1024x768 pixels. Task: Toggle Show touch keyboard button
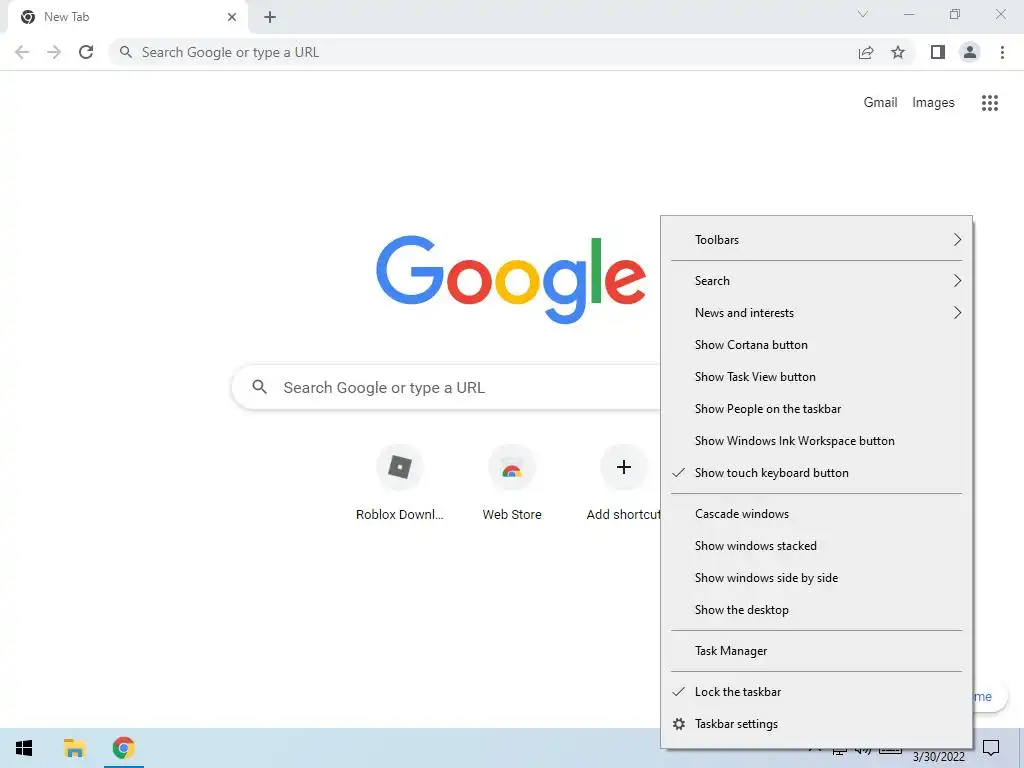(x=816, y=473)
